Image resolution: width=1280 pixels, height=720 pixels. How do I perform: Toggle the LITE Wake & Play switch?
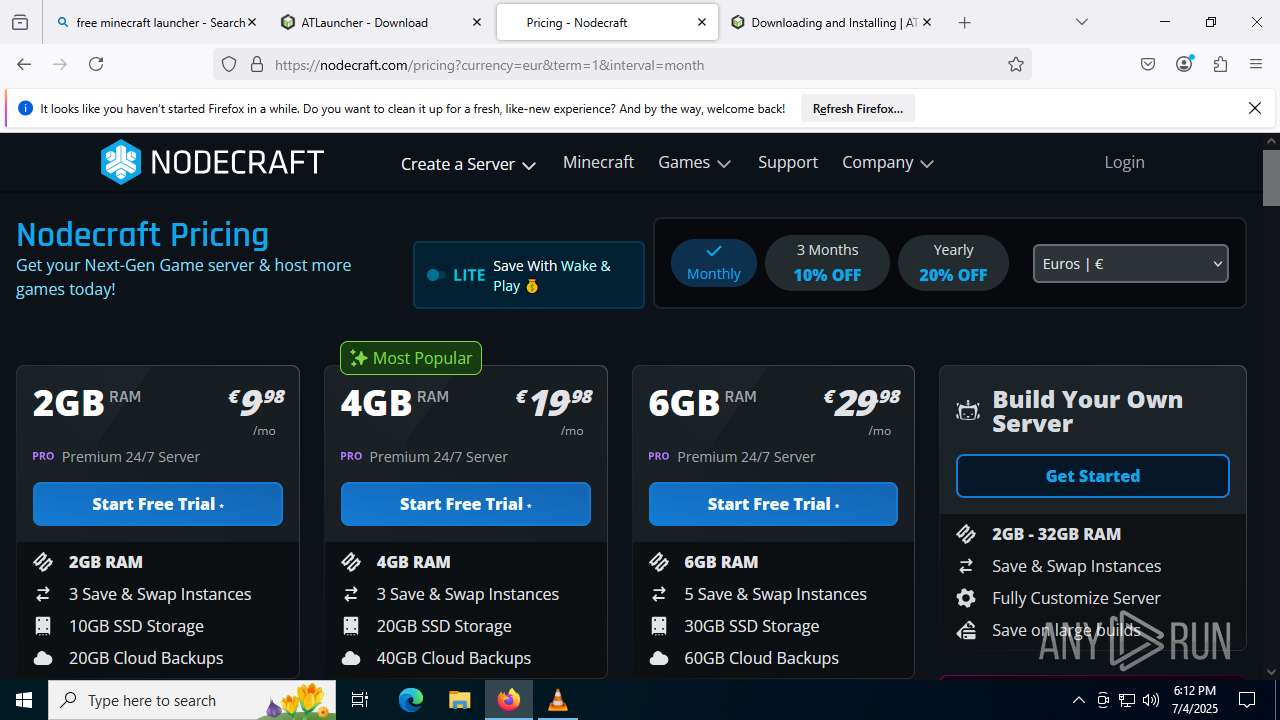[x=436, y=275]
